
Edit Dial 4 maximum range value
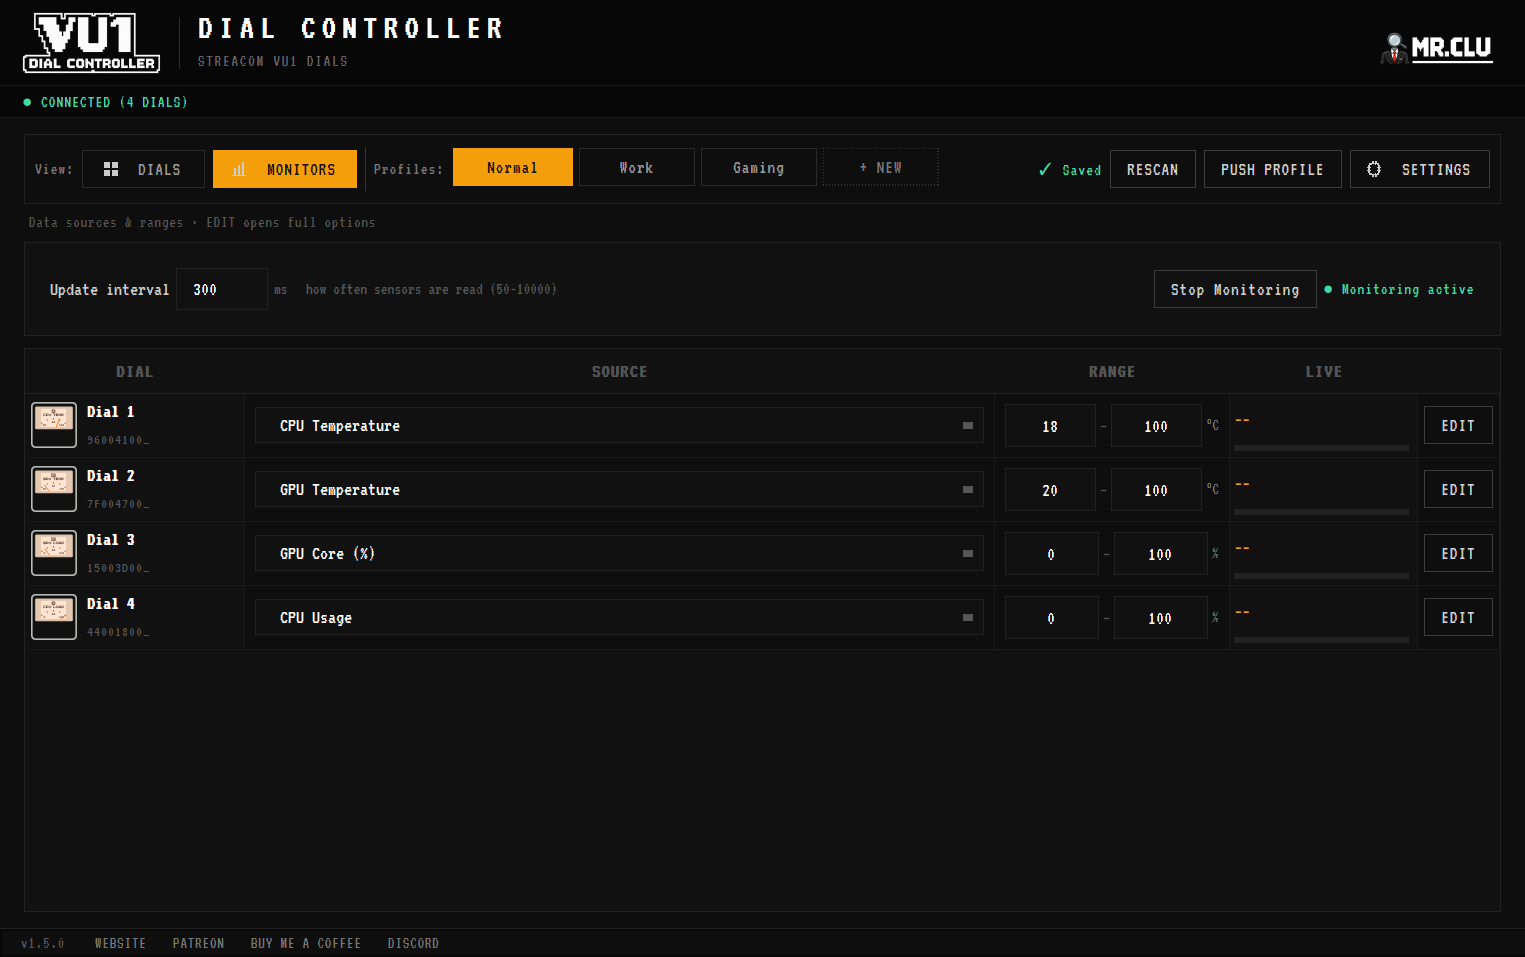(x=1161, y=617)
